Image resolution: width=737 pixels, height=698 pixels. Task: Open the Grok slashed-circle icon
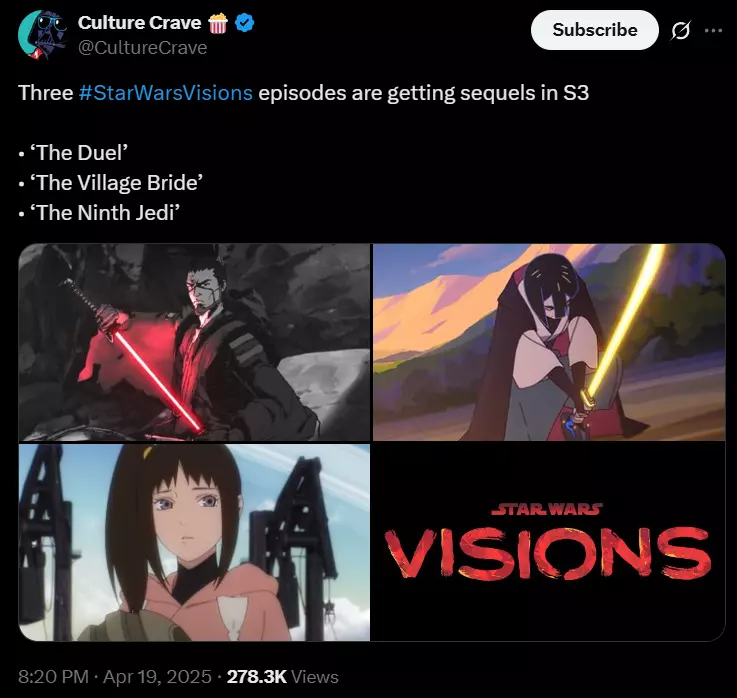pos(681,31)
